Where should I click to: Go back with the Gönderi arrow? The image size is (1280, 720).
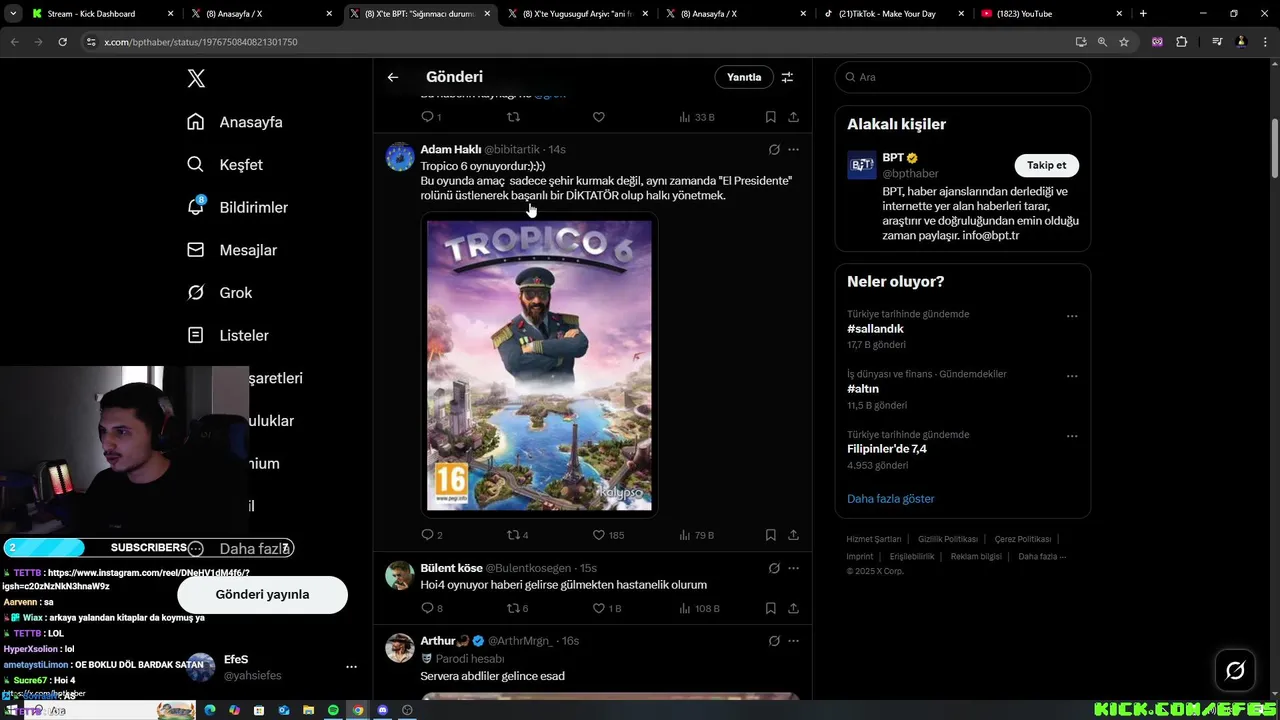pyautogui.click(x=393, y=77)
